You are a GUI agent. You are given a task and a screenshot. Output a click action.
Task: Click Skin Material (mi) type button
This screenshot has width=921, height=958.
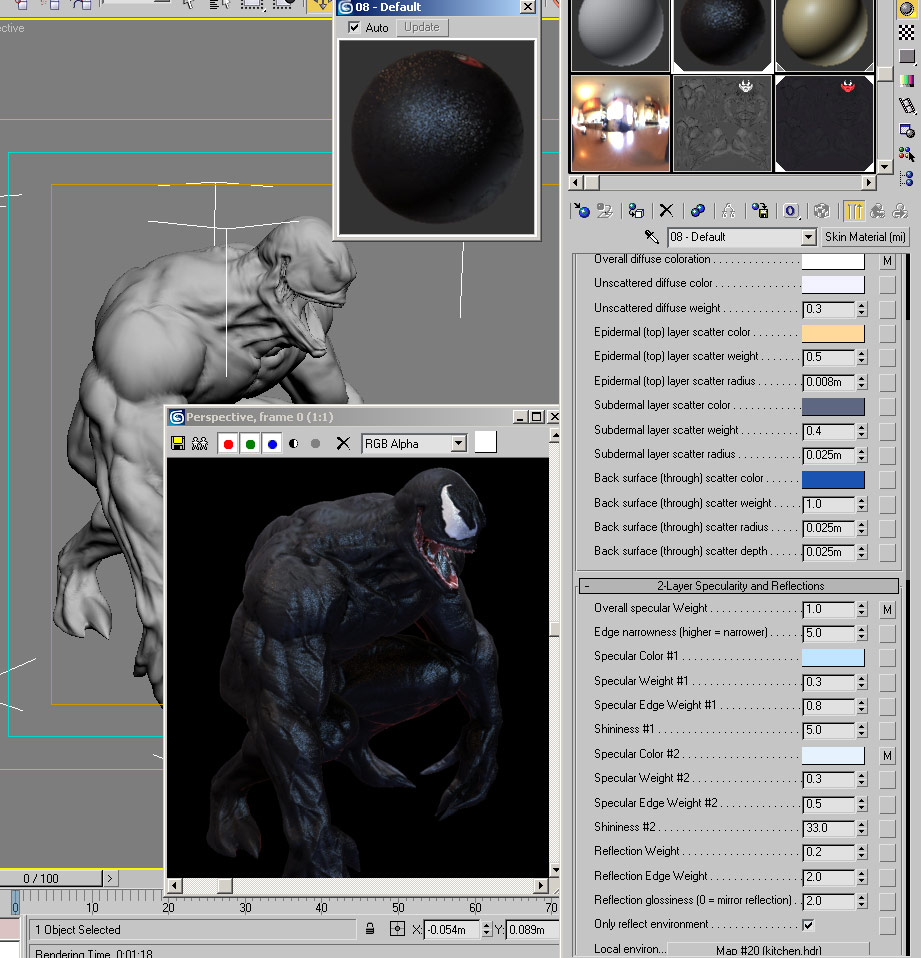click(865, 236)
